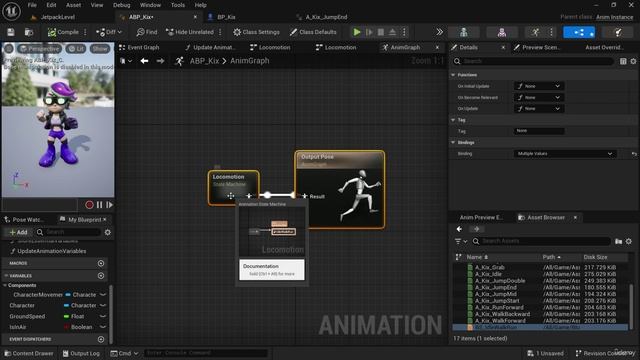Open Class Settings
The height and width of the screenshot is (360, 640).
pyautogui.click(x=256, y=32)
